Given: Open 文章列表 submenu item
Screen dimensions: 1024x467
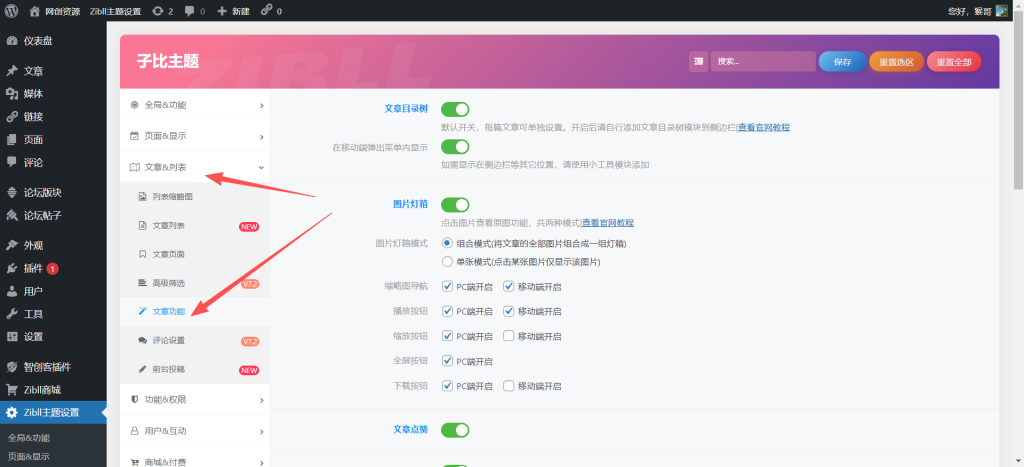Looking at the screenshot, I should pos(195,226).
